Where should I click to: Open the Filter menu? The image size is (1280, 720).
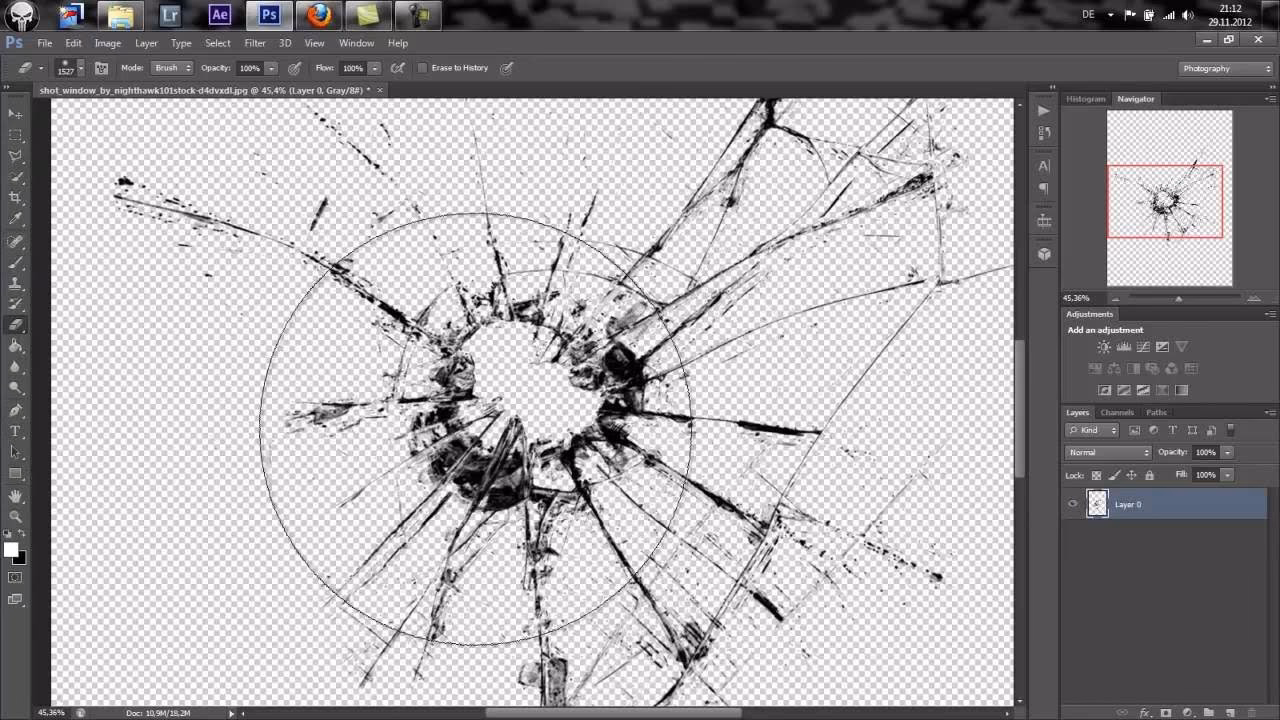point(255,43)
